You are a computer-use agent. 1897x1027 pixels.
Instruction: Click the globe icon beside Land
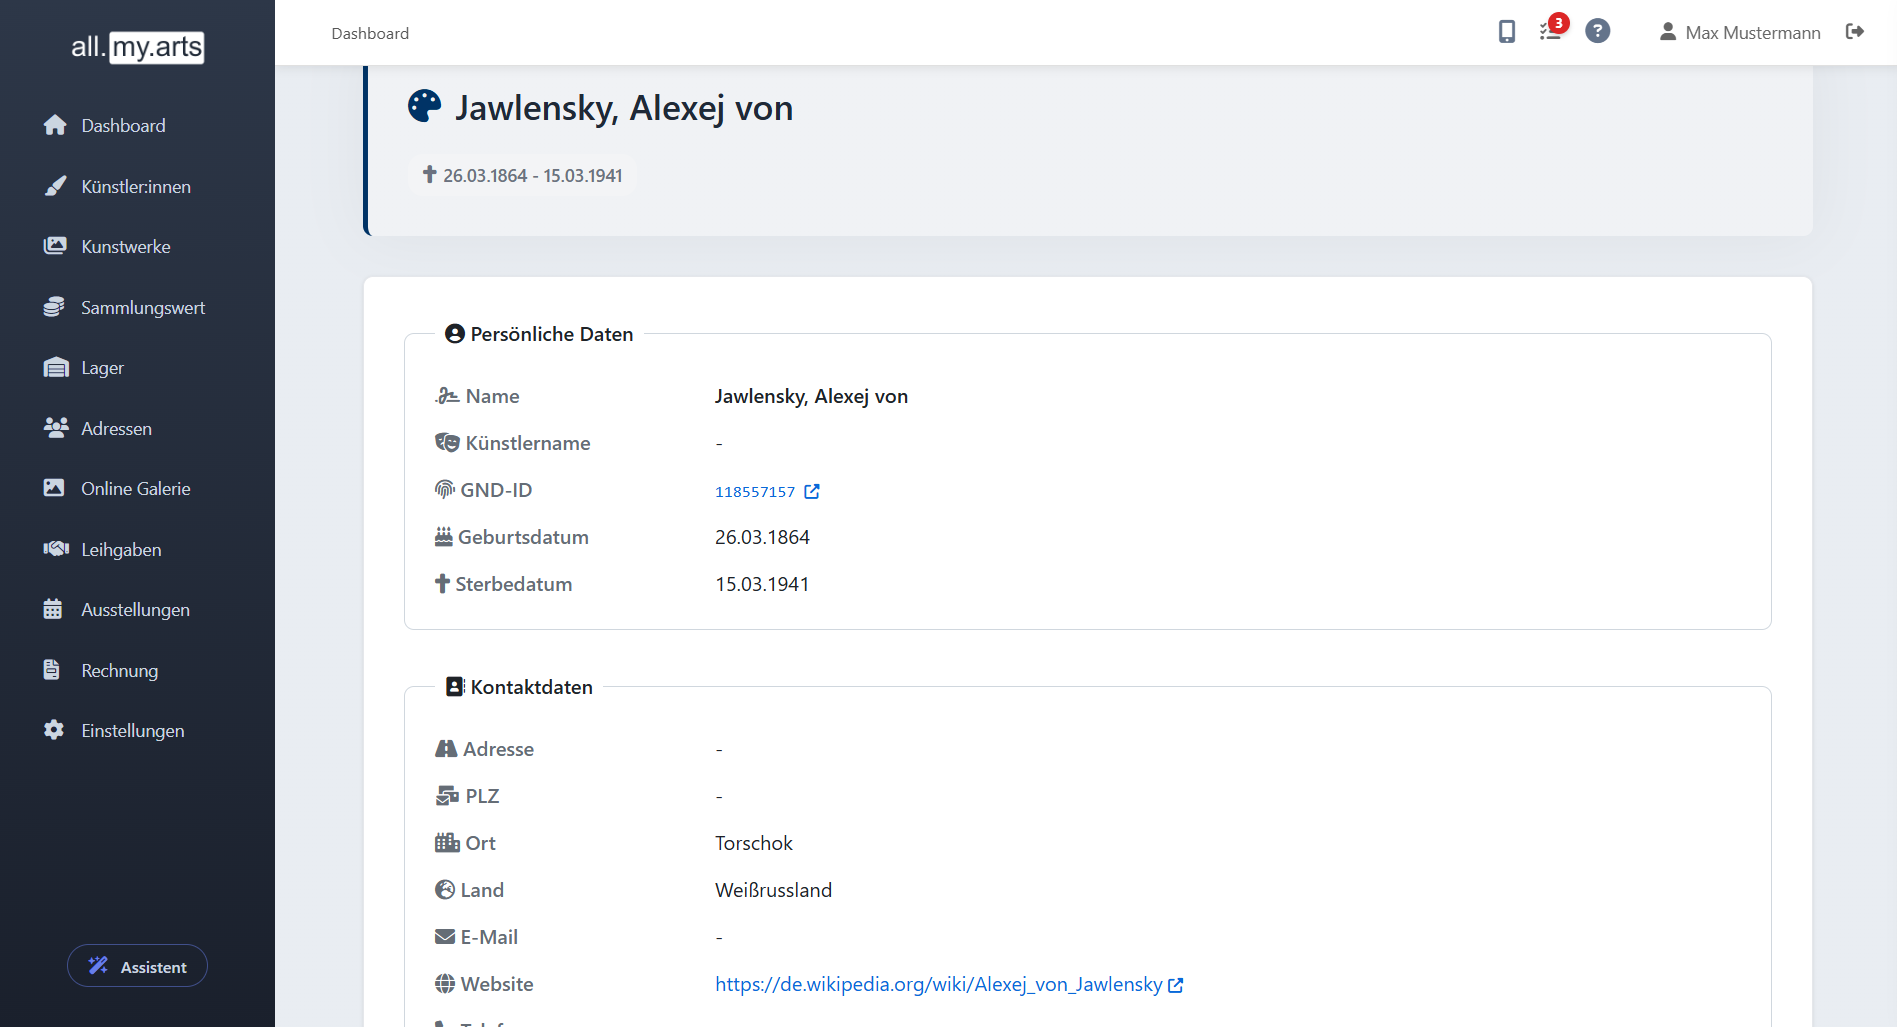click(x=445, y=890)
